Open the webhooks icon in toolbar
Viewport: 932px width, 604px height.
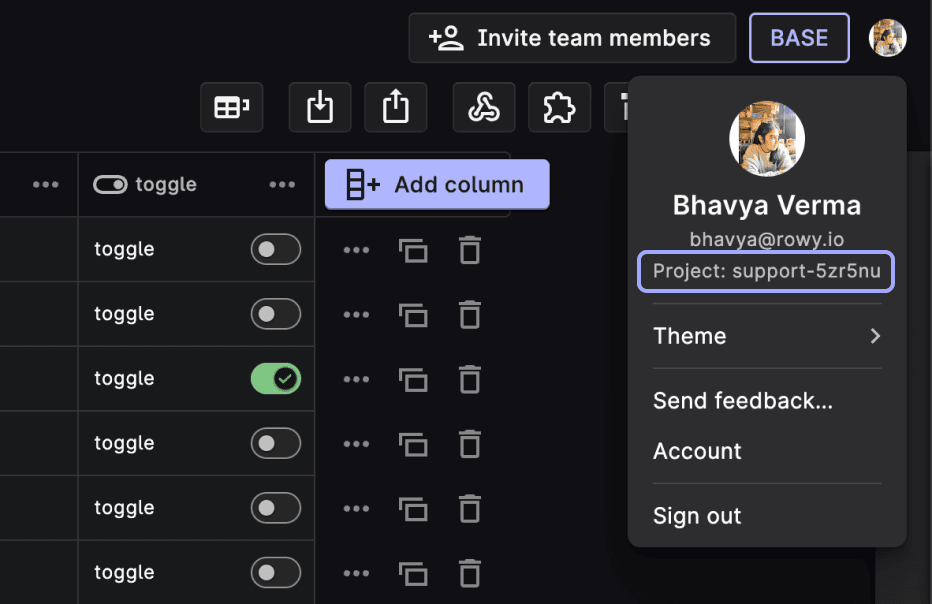(x=484, y=107)
